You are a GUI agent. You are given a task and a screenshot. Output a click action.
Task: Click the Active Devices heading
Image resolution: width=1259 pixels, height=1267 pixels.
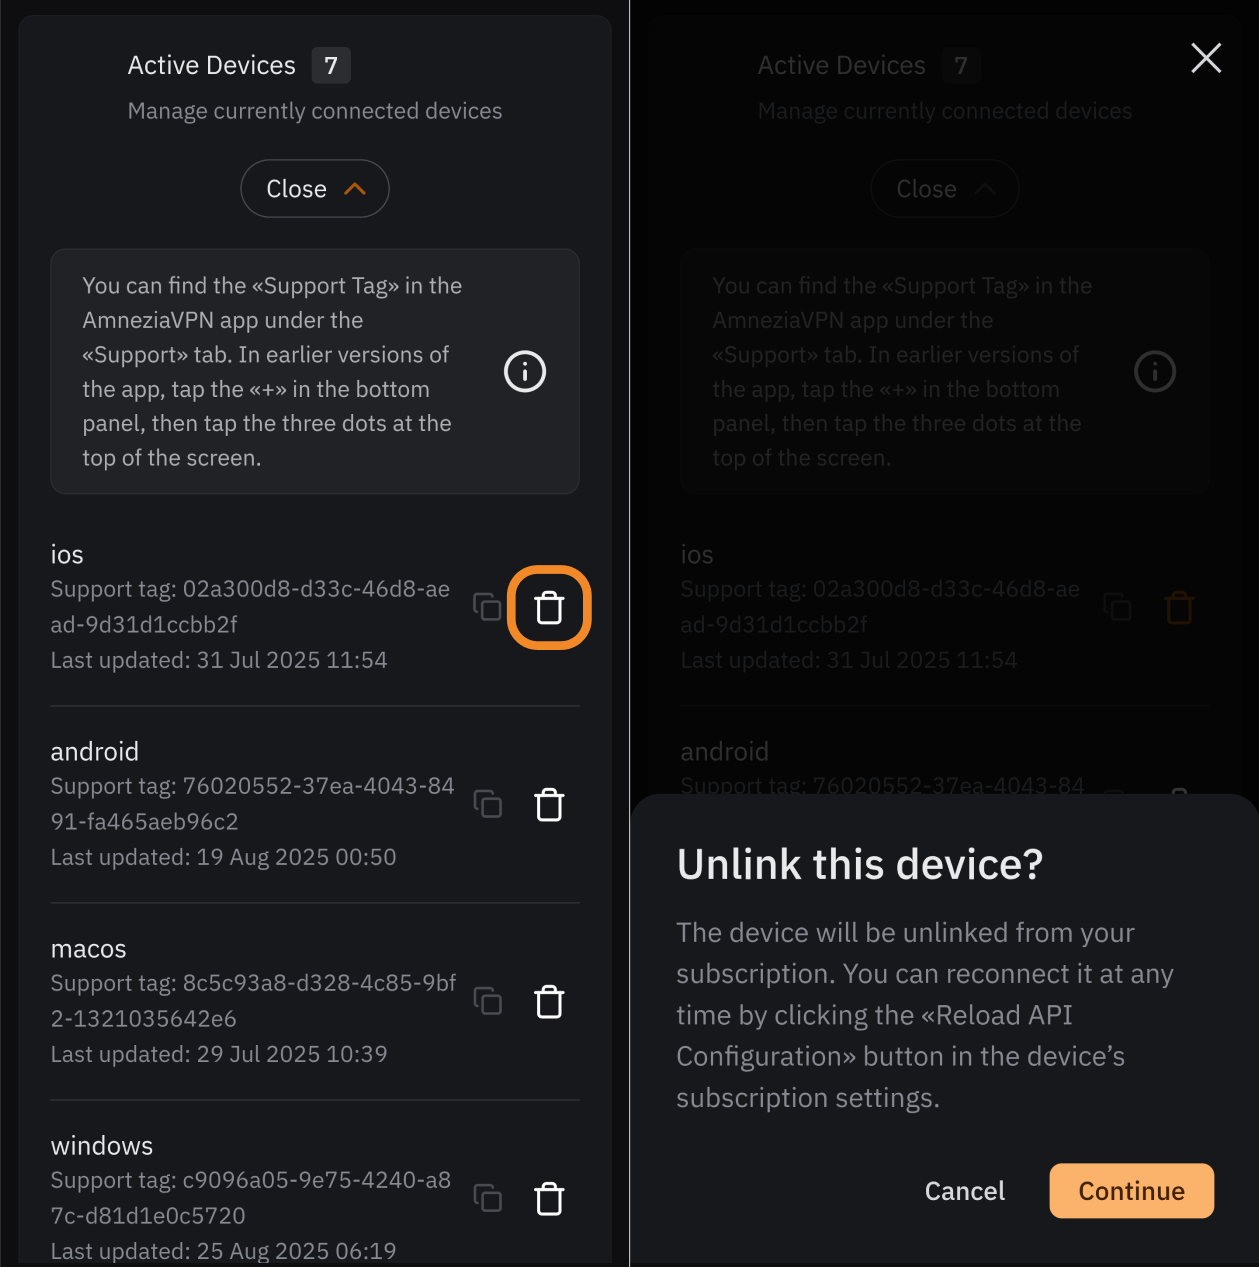tap(212, 66)
